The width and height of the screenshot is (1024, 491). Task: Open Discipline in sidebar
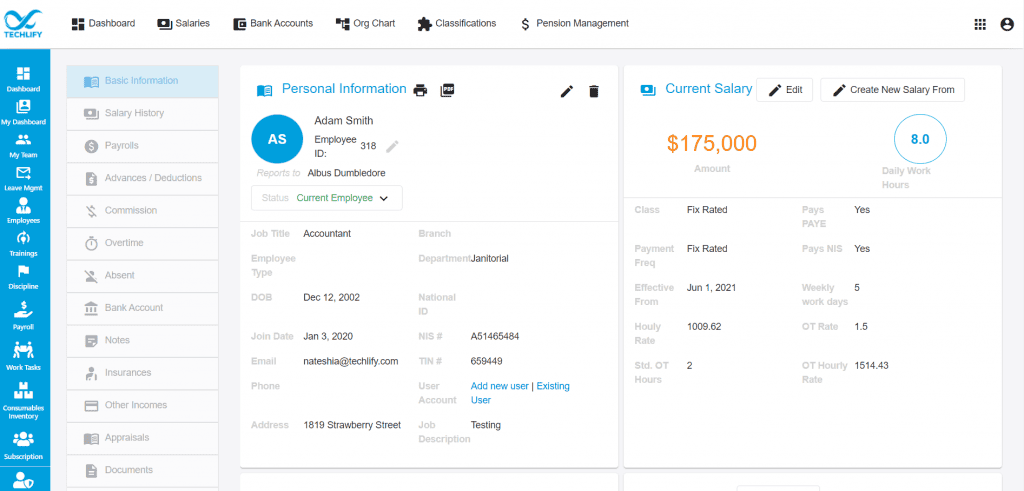point(24,277)
